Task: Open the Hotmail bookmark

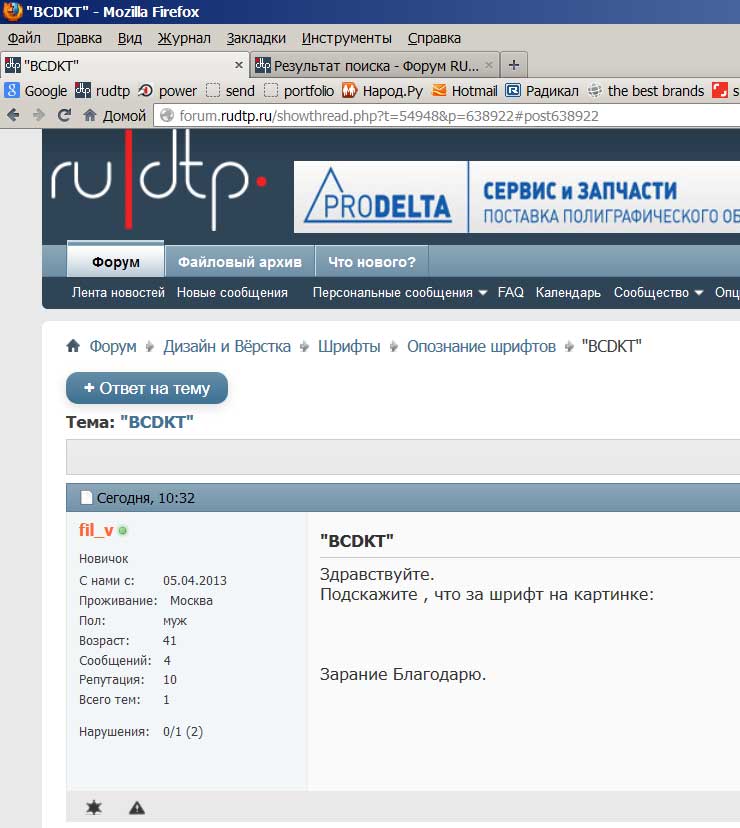Action: (x=465, y=91)
